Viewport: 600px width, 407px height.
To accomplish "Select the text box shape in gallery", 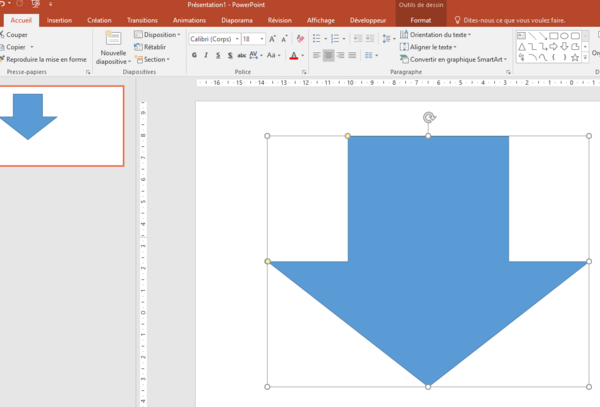I will pyautogui.click(x=521, y=36).
